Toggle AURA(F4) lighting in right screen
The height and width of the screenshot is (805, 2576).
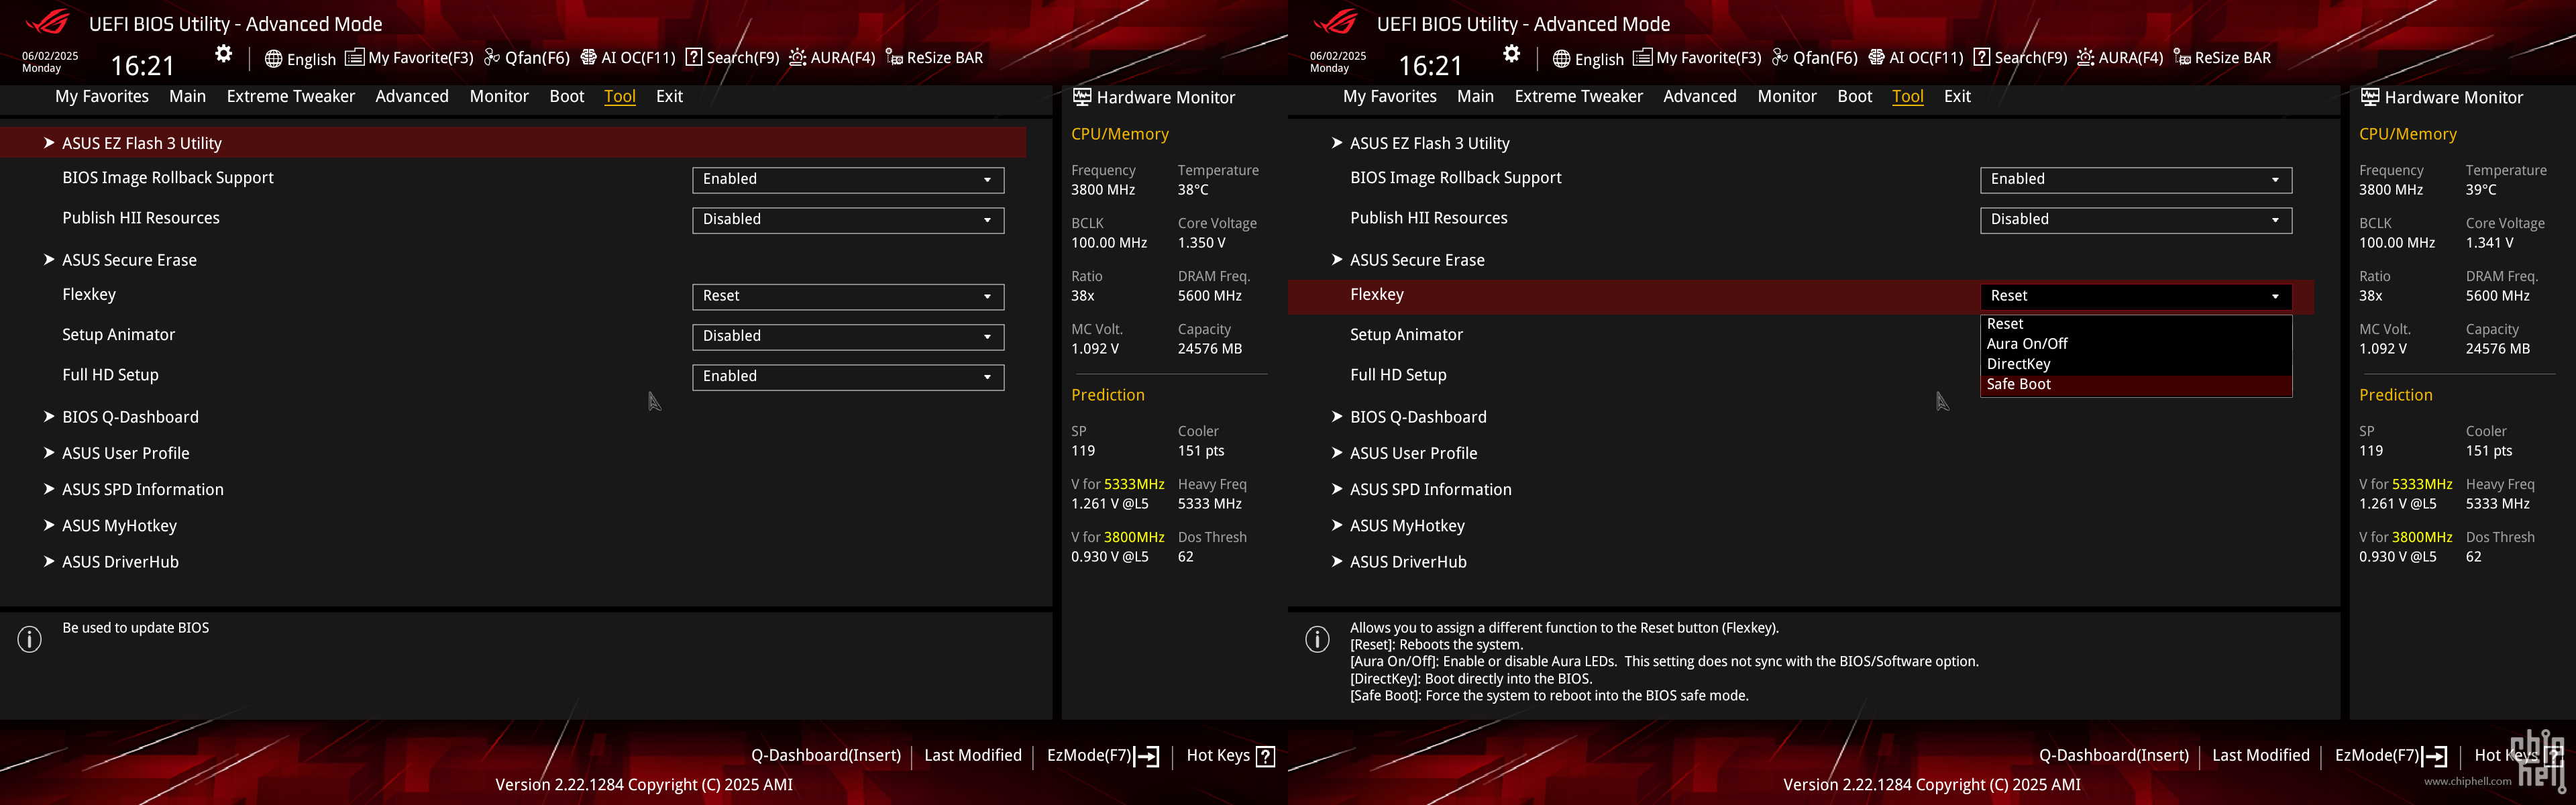point(2119,58)
